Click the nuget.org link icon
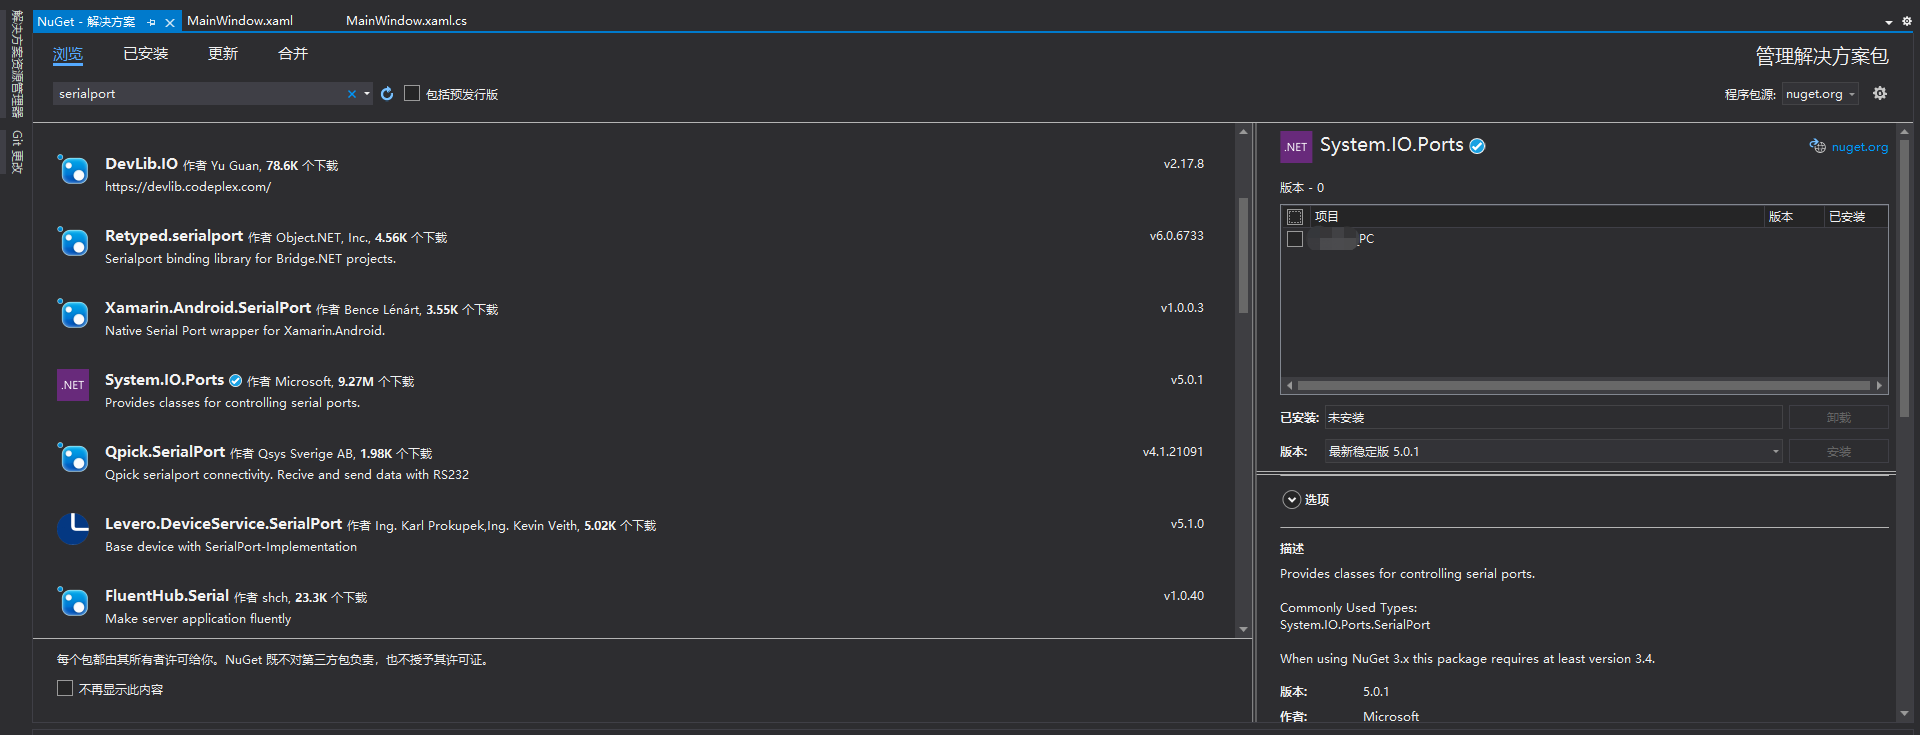Screen dimensions: 1920x735 pos(1817,146)
